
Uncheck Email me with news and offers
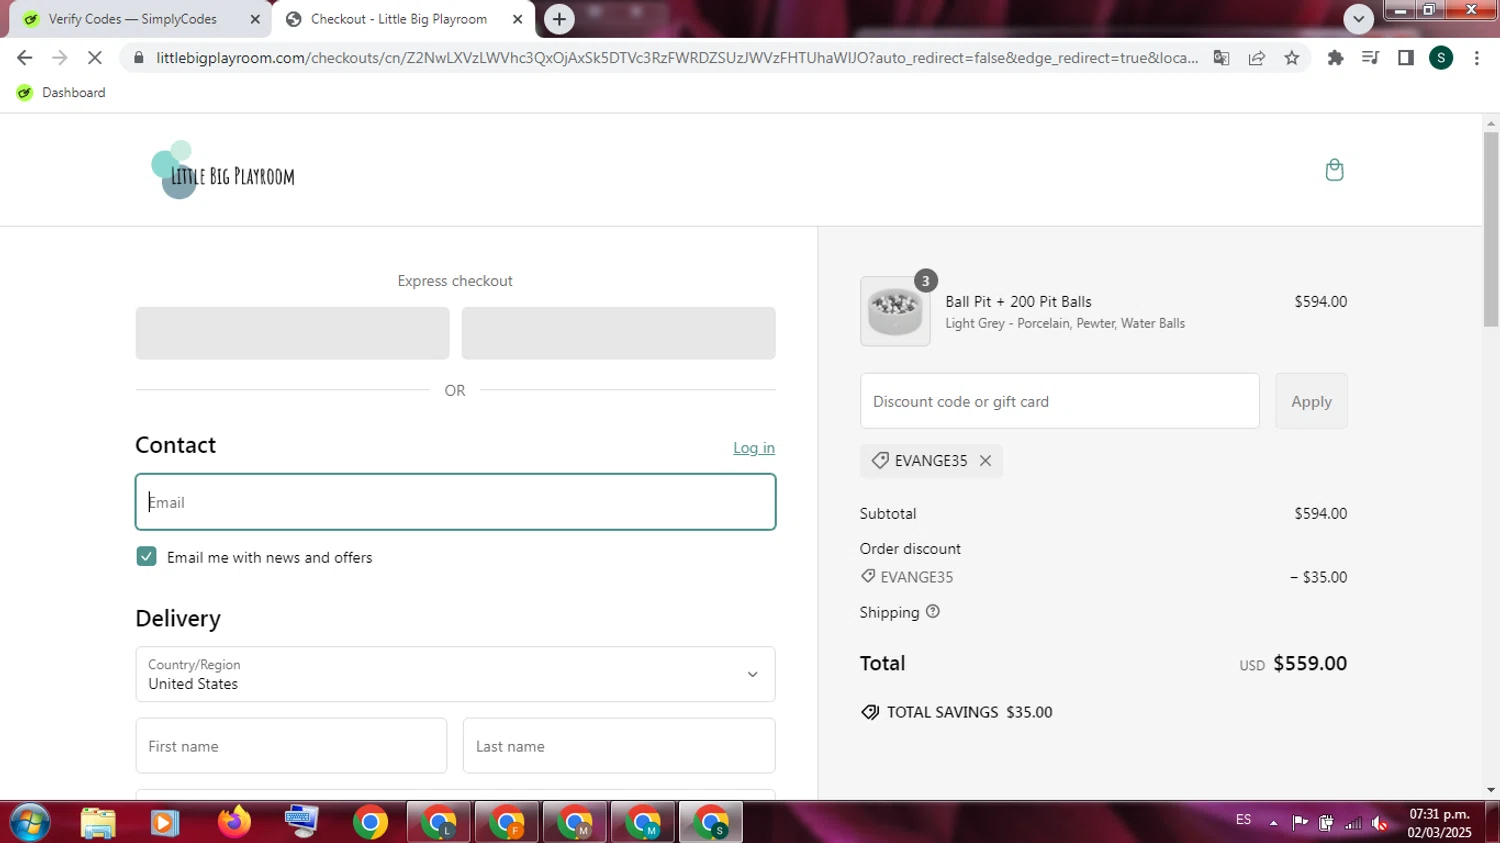(x=147, y=557)
